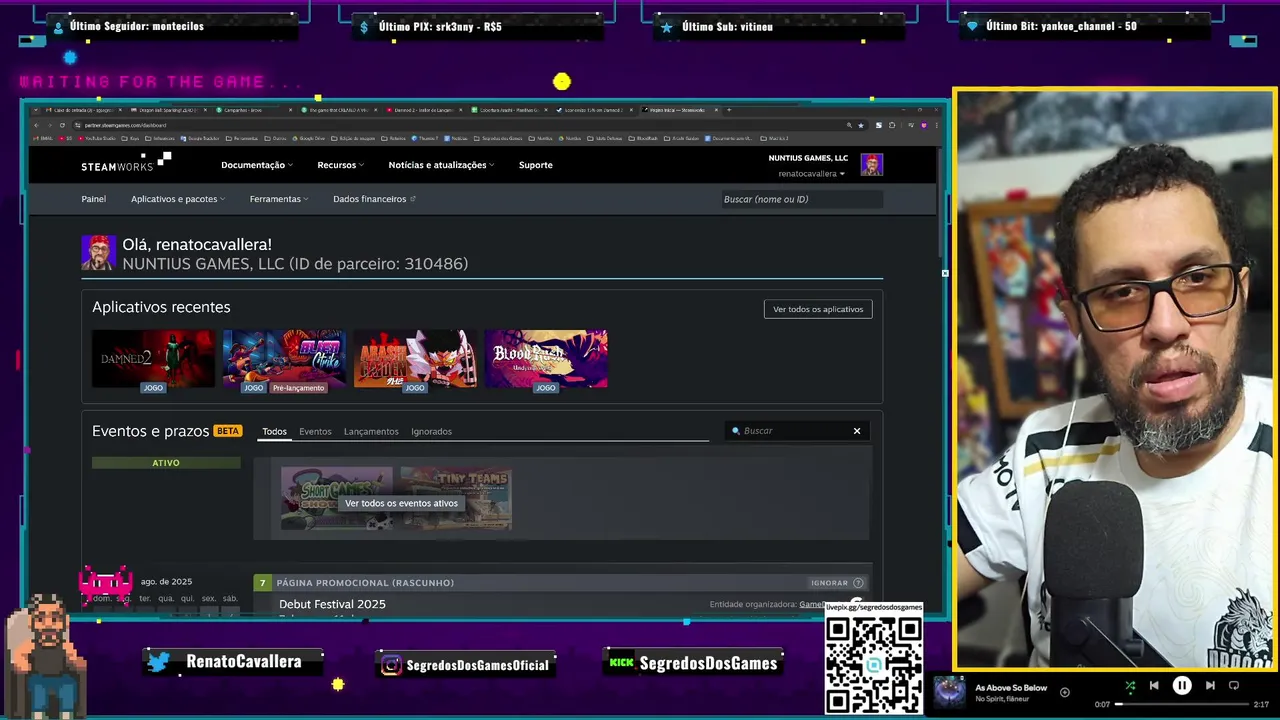Click the ATIVO status label
Image resolution: width=1280 pixels, height=720 pixels.
[x=166, y=463]
